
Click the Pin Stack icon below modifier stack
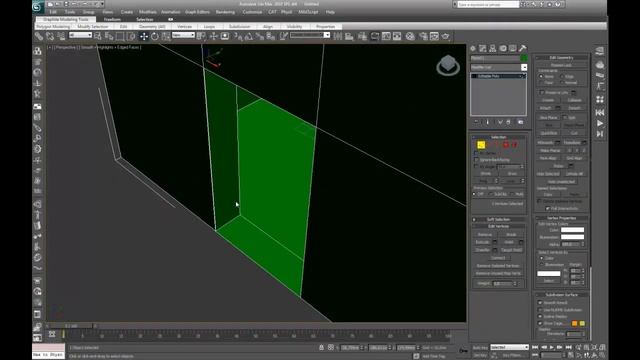point(476,122)
